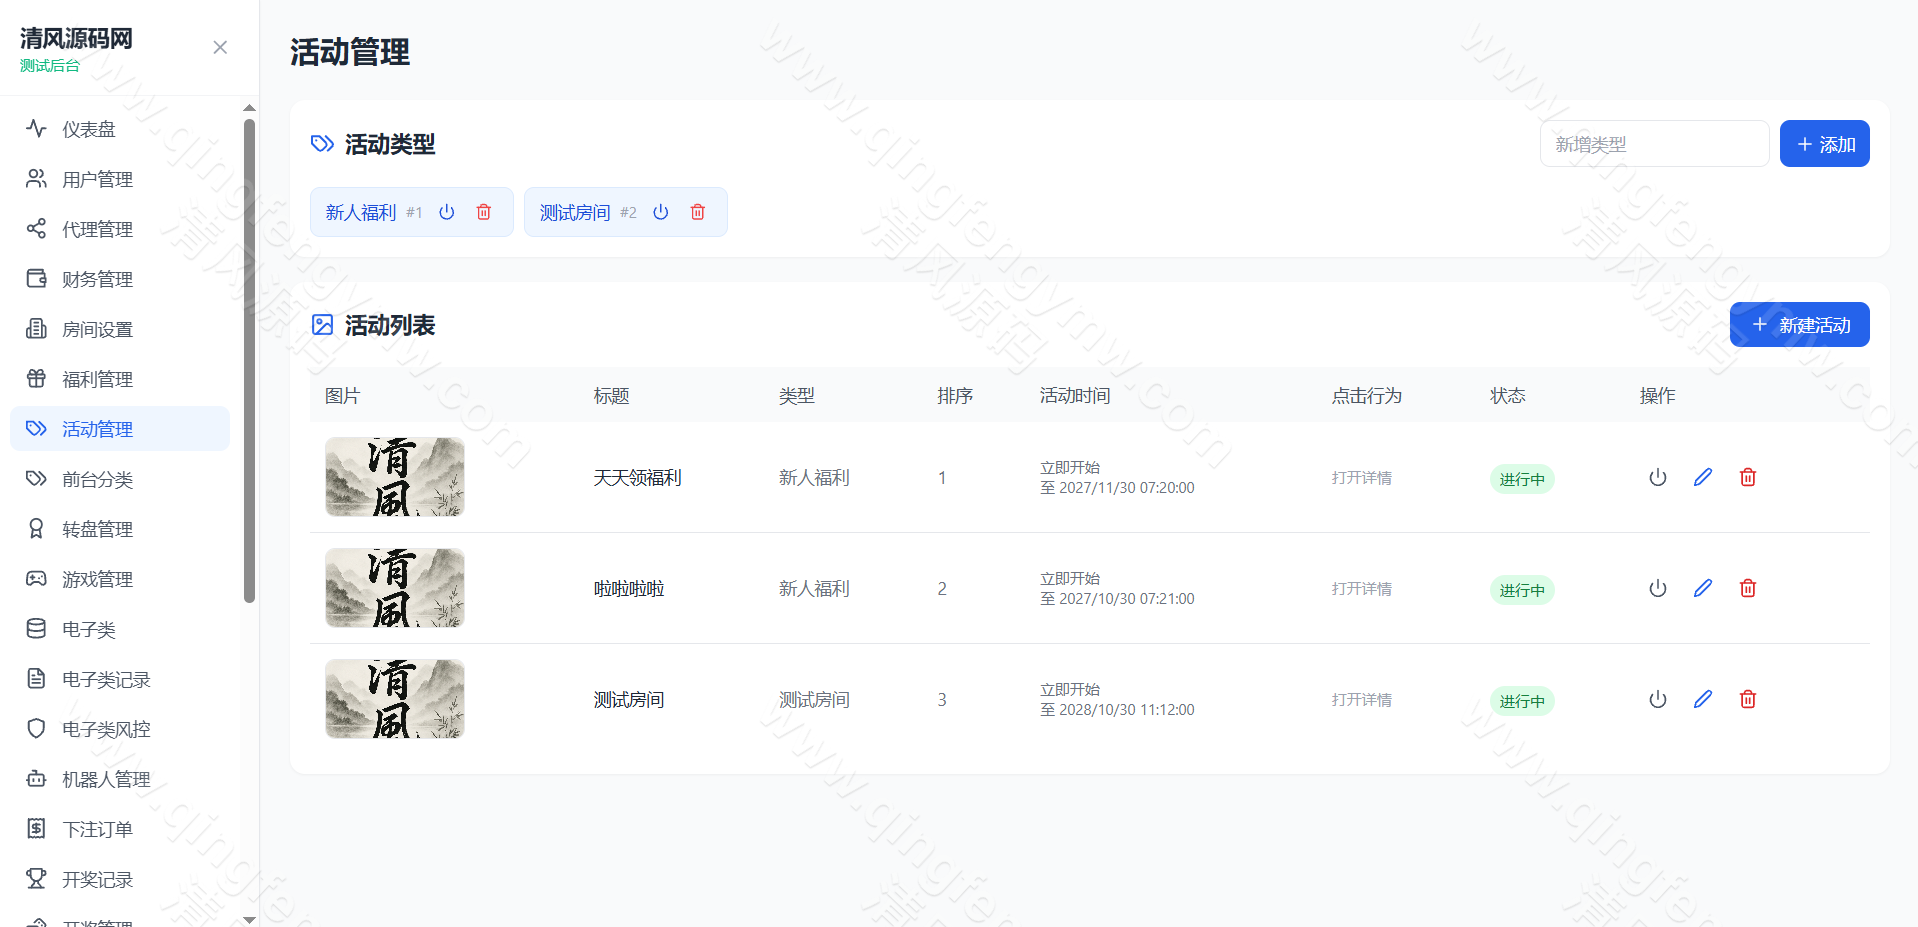Toggle status of 天天领福利 activity
Viewport: 1918px width, 927px height.
coord(1658,477)
